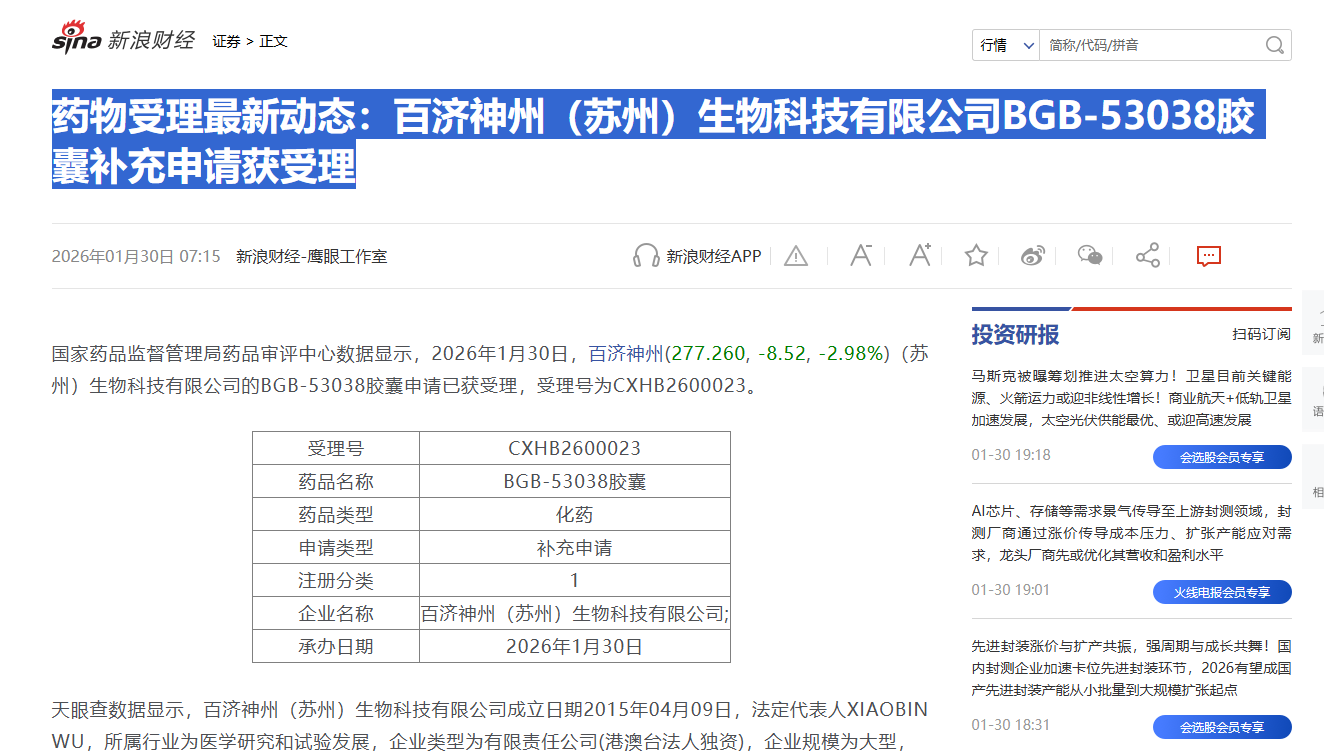The height and width of the screenshot is (752, 1324).
Task: Click 百济神州(苏州)生物科技有限公司; company cell
Action: (x=575, y=613)
